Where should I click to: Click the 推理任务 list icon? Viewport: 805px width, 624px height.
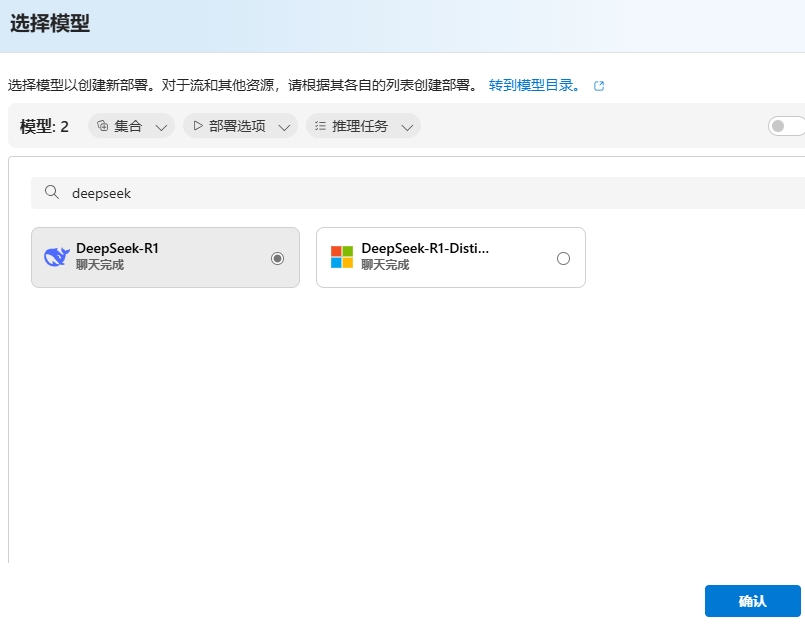point(320,126)
